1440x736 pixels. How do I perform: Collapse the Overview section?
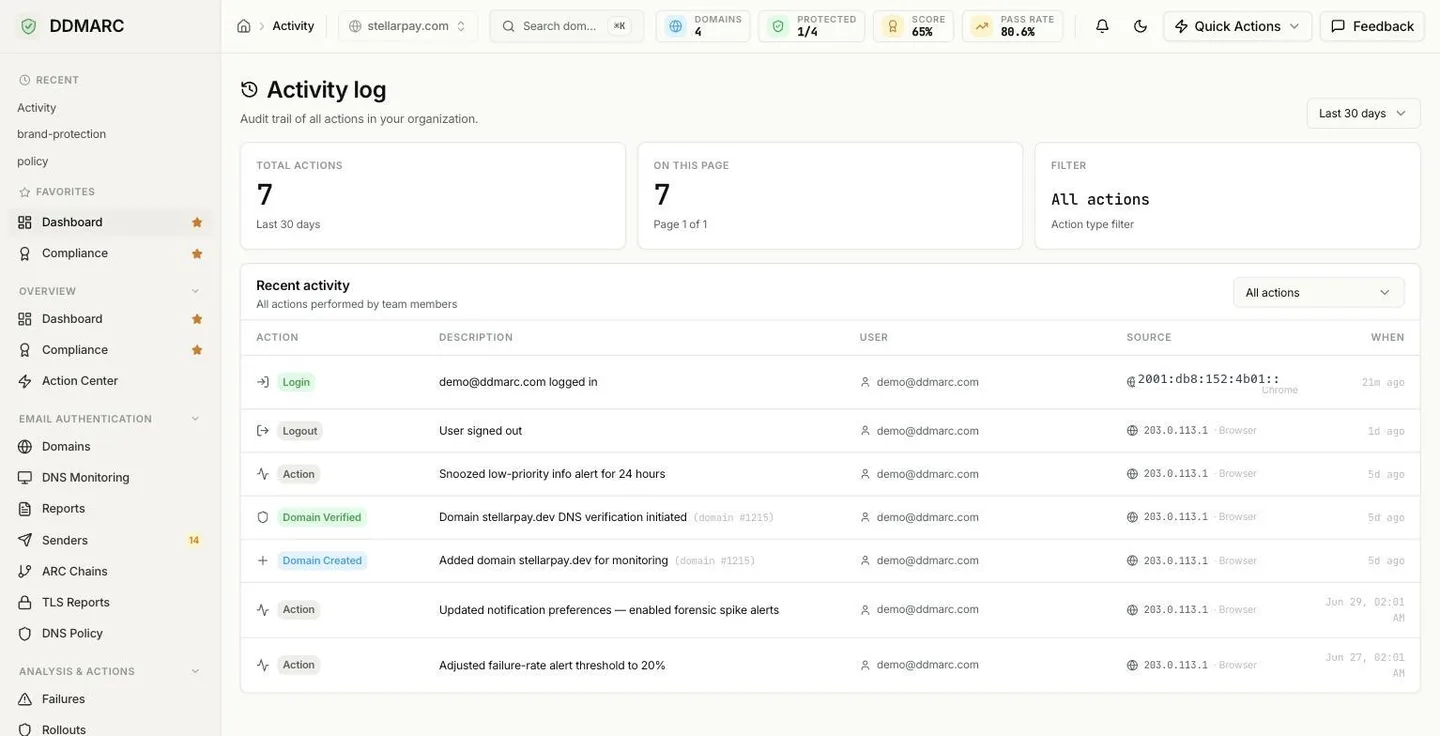[x=195, y=291]
